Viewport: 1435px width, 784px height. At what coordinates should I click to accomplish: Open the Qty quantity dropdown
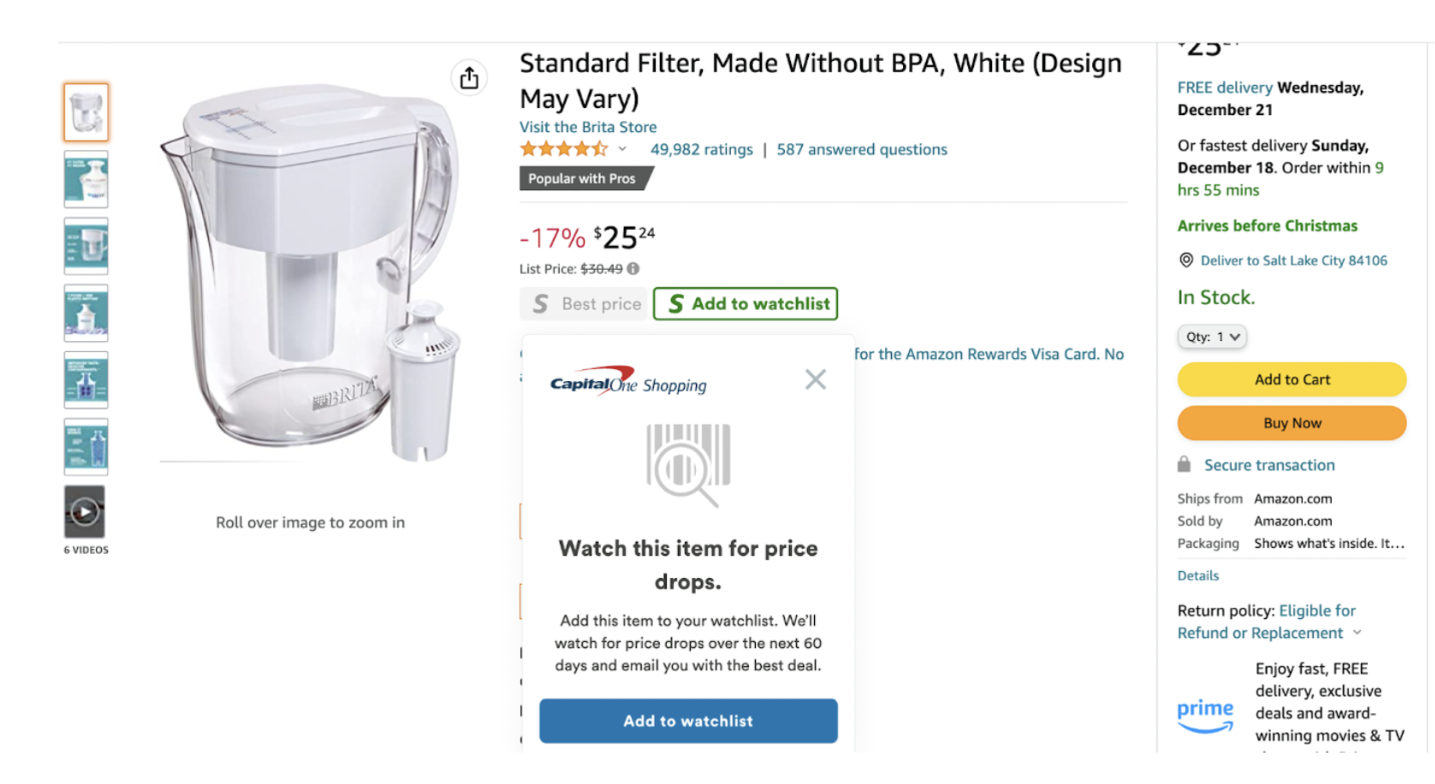[x=1212, y=337]
